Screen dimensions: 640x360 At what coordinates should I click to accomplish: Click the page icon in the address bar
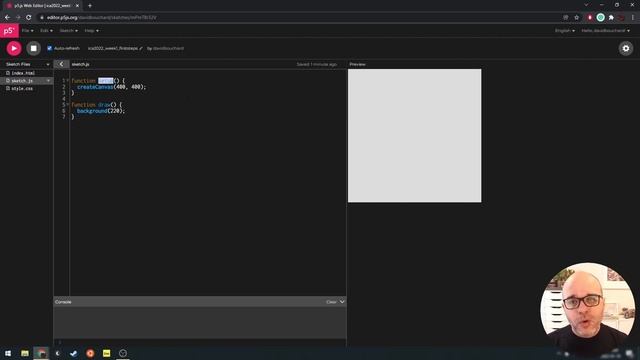pyautogui.click(x=566, y=18)
